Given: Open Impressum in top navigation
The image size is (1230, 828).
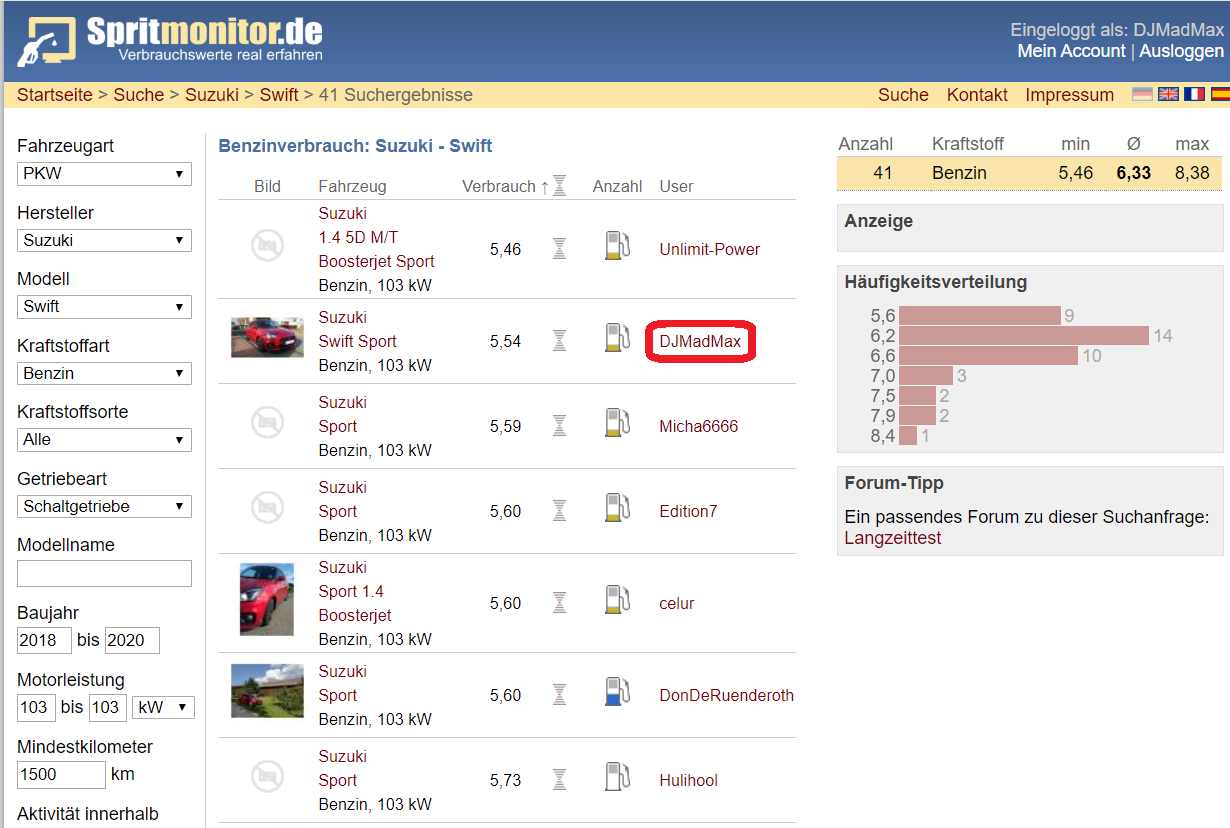Looking at the screenshot, I should [x=1069, y=95].
